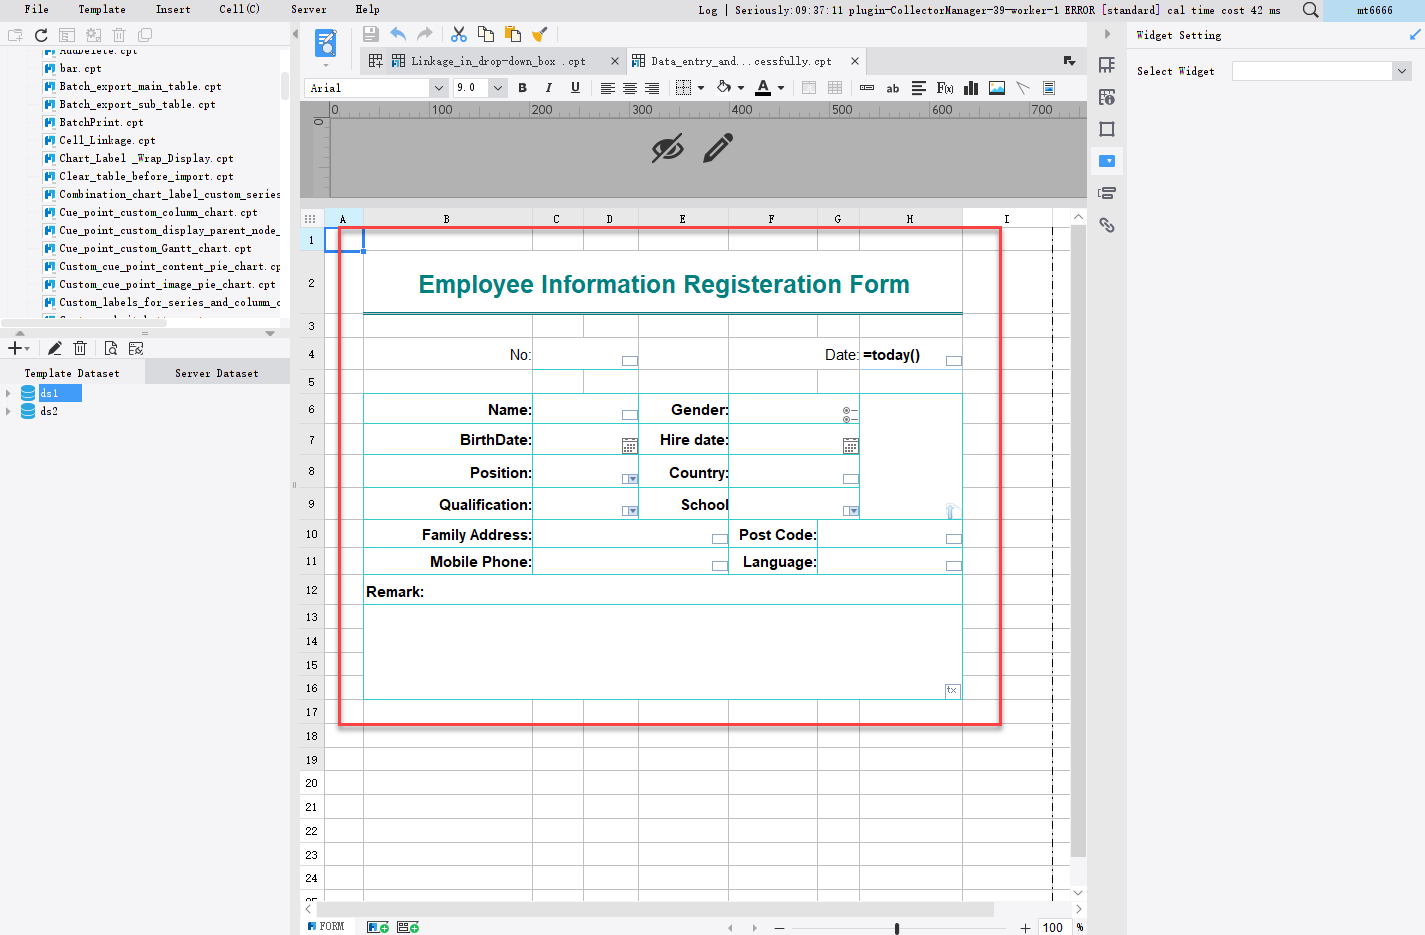The width and height of the screenshot is (1425, 935).
Task: Insert a formula with the F(x) icon
Action: click(945, 88)
